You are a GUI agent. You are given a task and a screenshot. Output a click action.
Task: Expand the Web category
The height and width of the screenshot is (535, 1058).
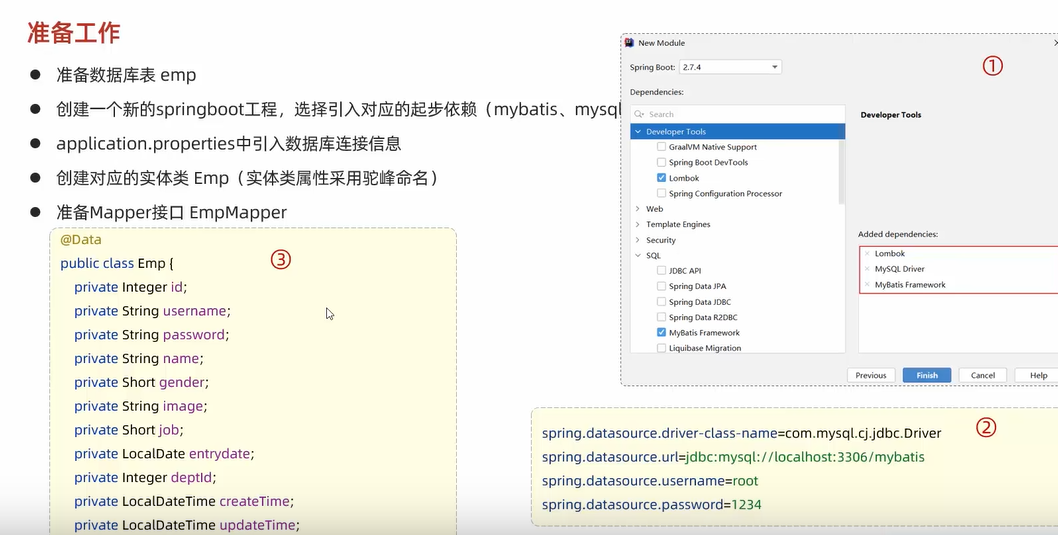[x=638, y=208]
